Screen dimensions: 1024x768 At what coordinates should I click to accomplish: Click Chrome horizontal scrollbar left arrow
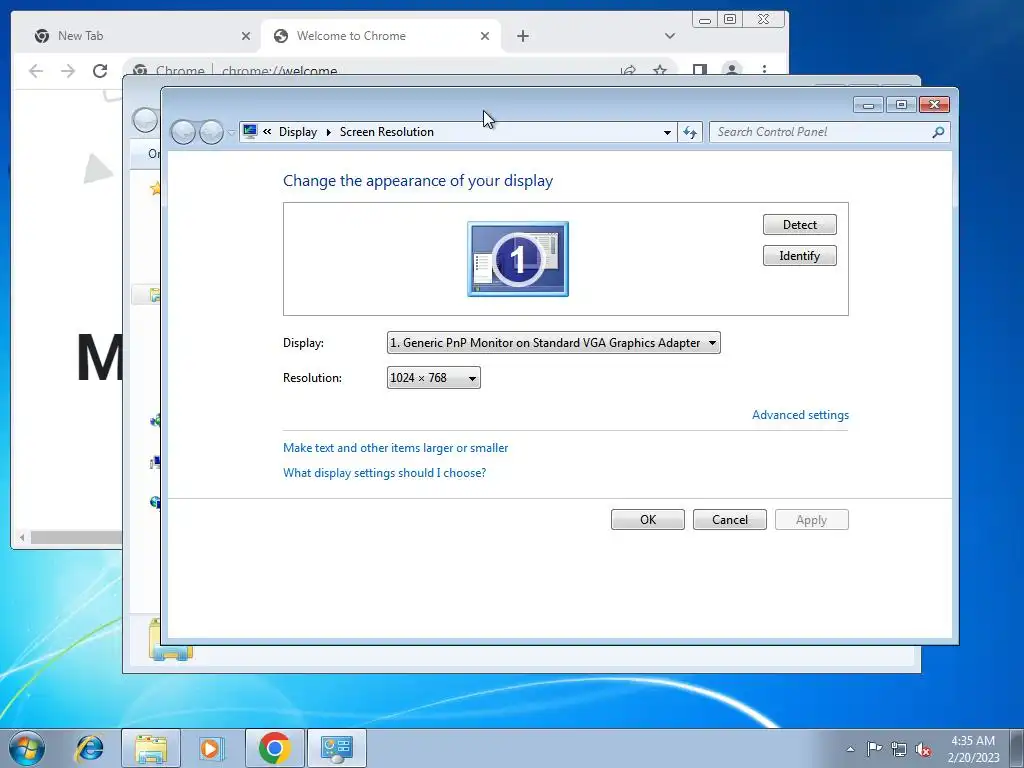tap(22, 537)
